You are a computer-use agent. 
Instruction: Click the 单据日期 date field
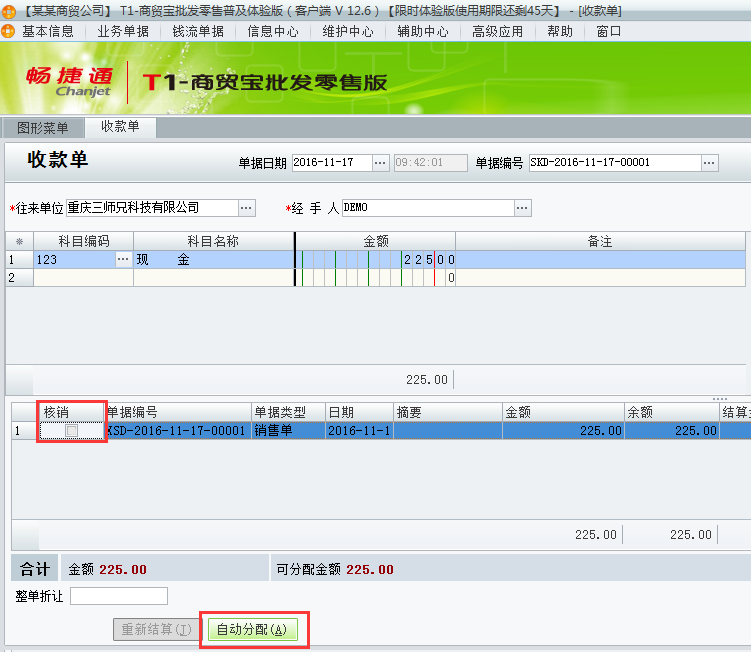tap(332, 163)
